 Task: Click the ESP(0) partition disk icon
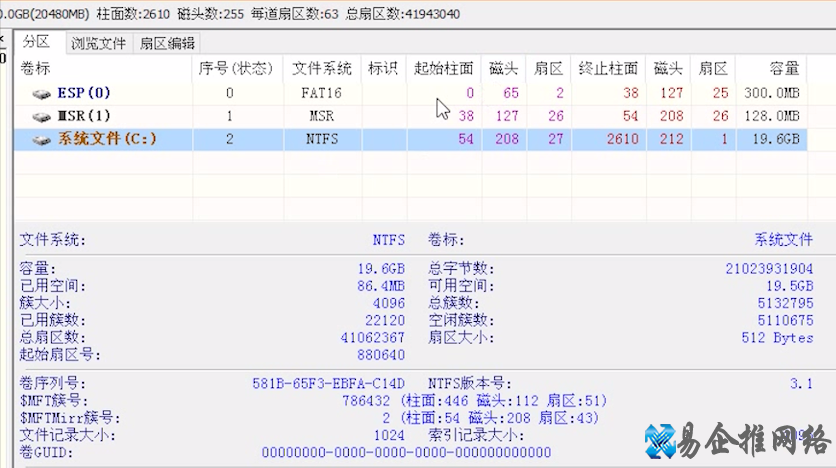41,94
